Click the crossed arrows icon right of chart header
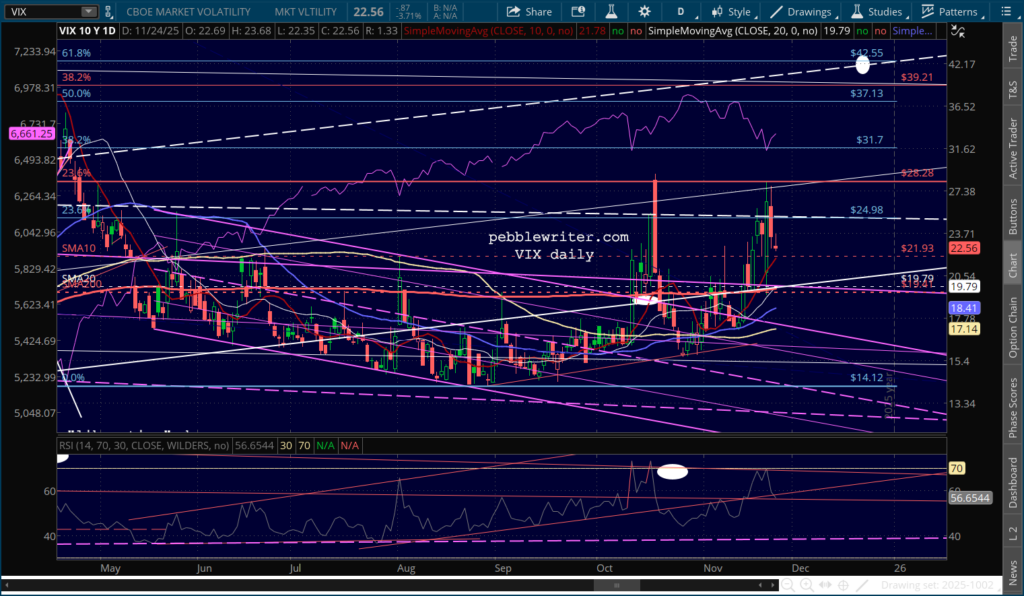The image size is (1024, 596). click(958, 31)
